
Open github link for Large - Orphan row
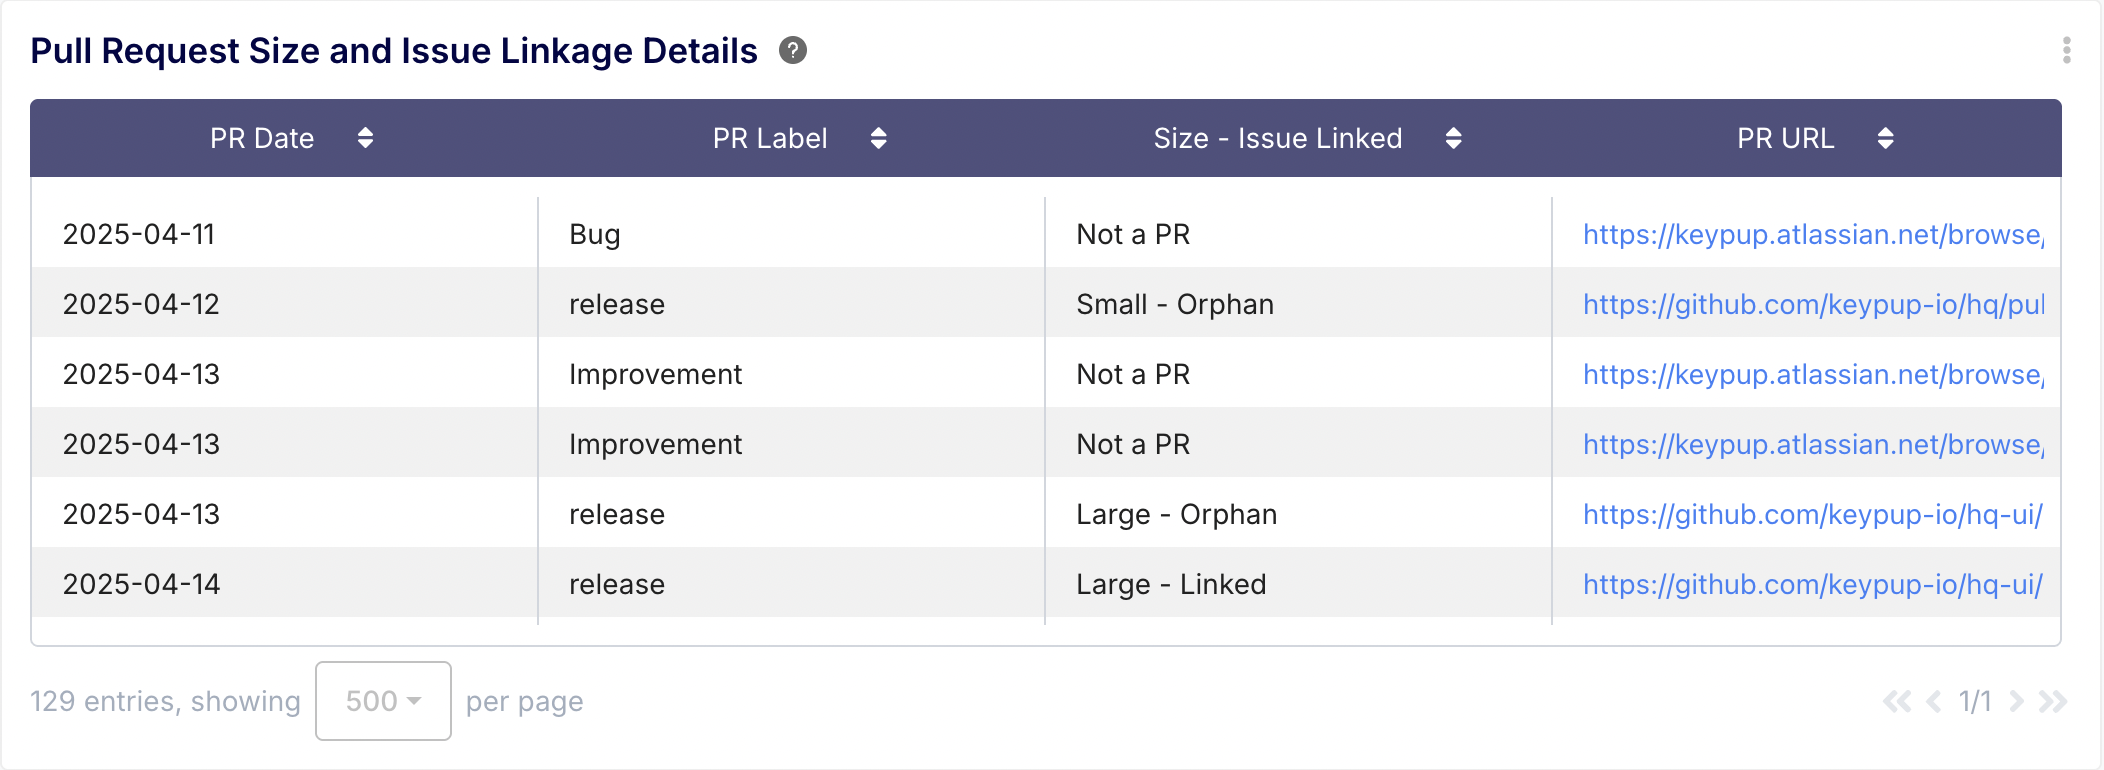click(x=1813, y=514)
